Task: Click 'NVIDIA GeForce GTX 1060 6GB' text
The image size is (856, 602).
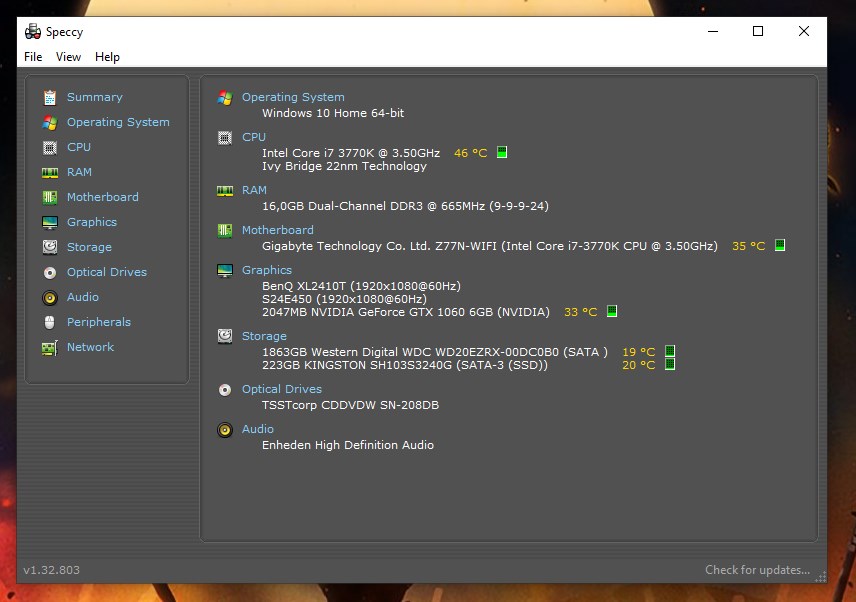Action: click(403, 312)
